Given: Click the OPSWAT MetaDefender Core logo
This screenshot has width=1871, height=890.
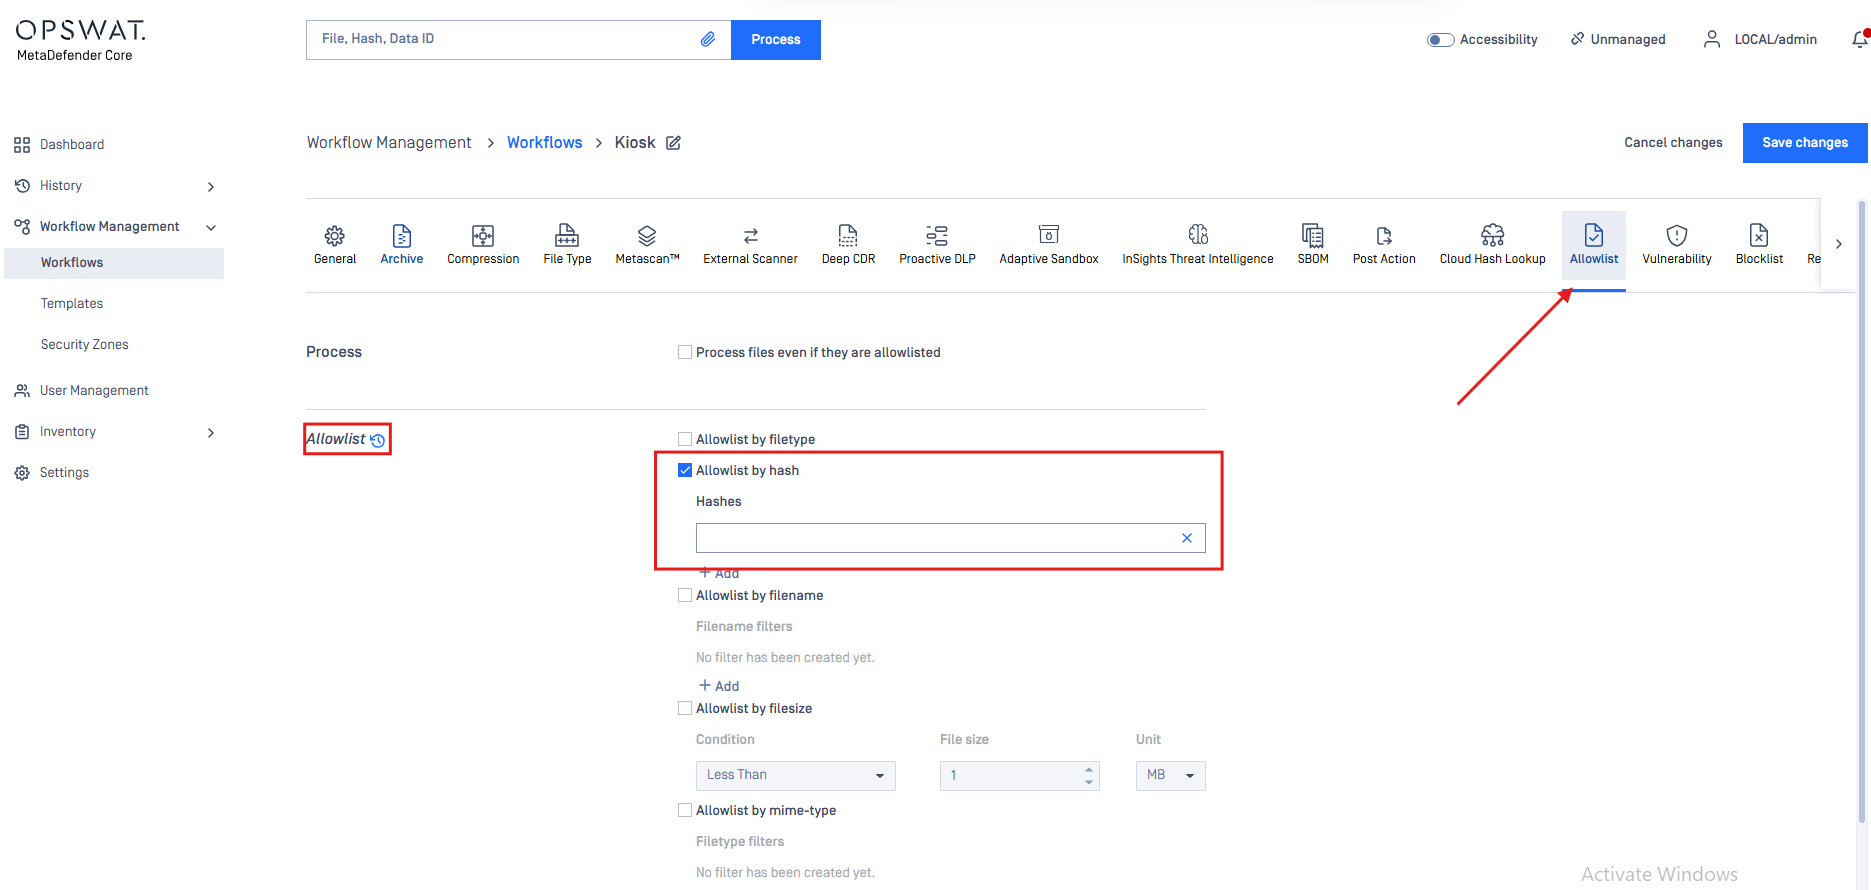Looking at the screenshot, I should 80,40.
